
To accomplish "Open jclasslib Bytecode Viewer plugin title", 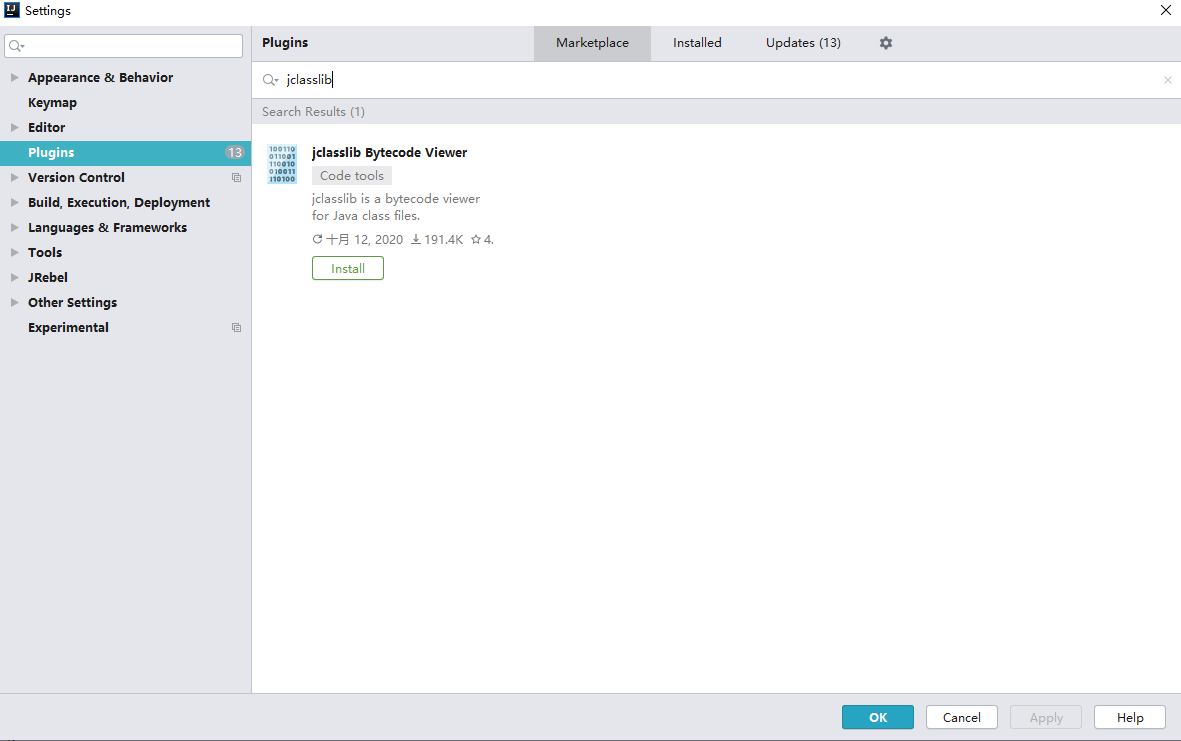I will pyautogui.click(x=389, y=152).
